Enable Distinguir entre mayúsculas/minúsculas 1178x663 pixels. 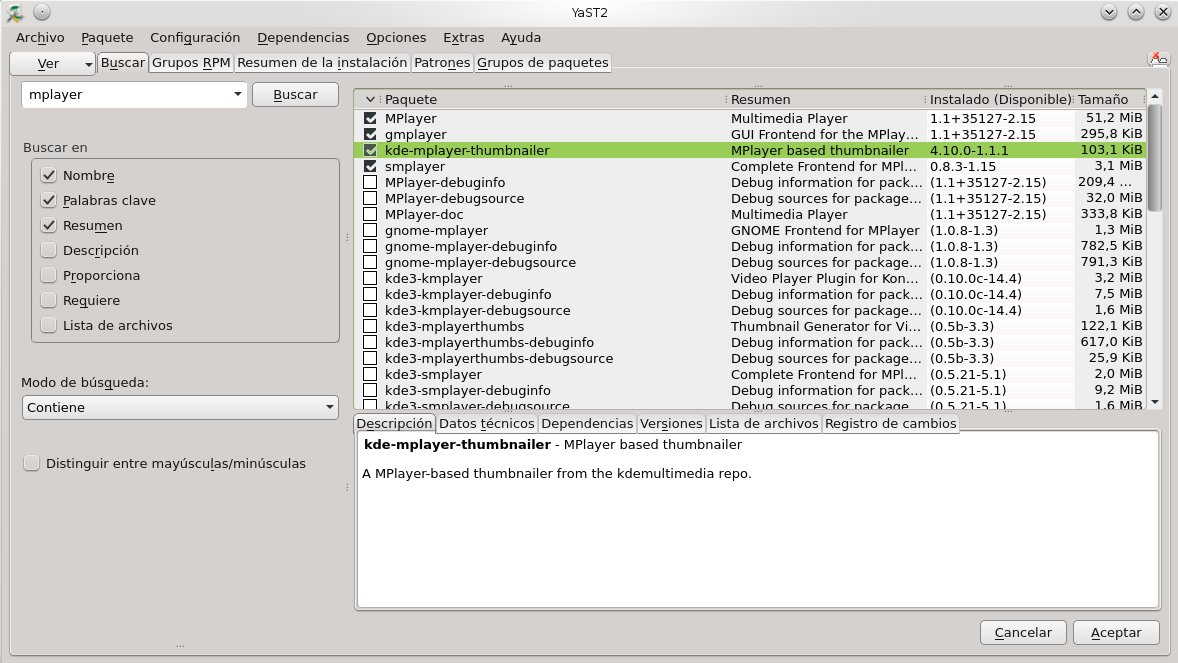point(32,463)
